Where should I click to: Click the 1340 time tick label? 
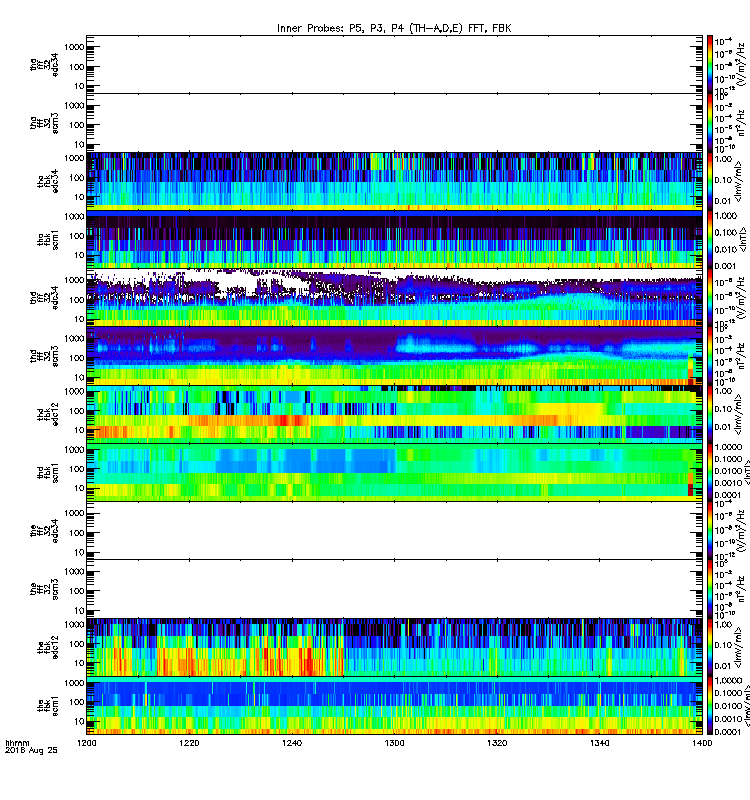(599, 743)
